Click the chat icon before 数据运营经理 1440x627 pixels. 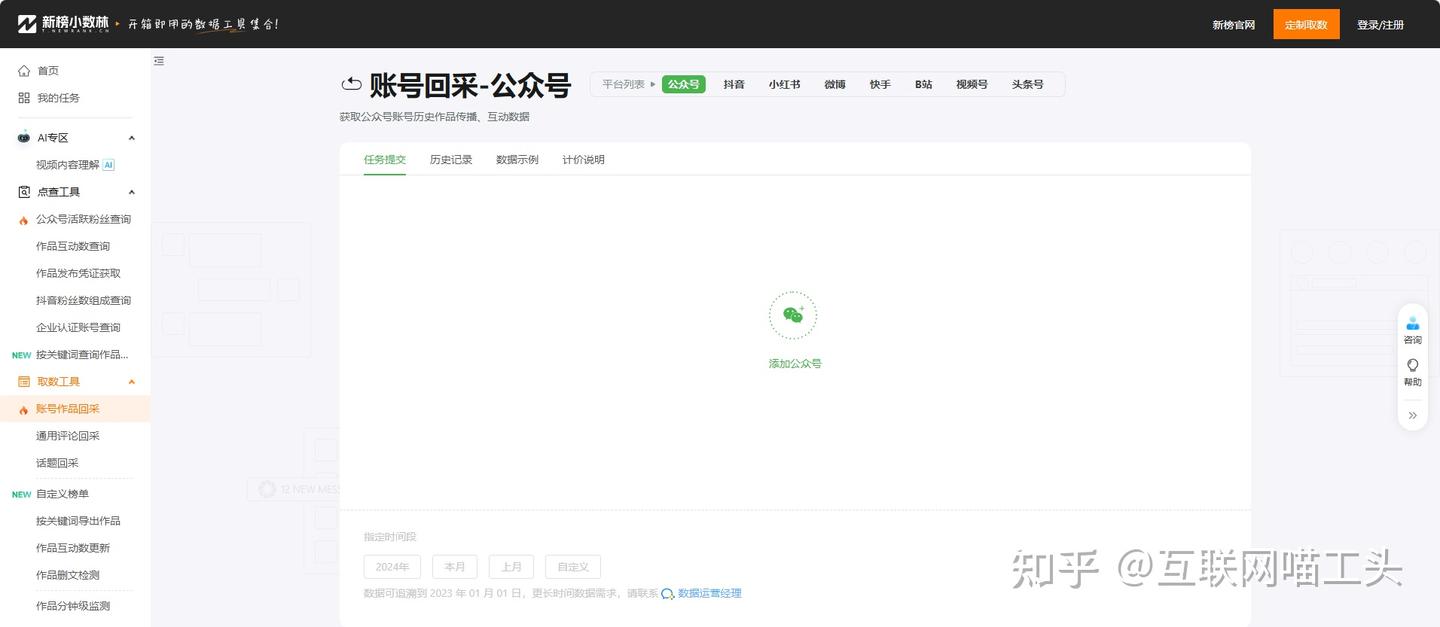[667, 594]
